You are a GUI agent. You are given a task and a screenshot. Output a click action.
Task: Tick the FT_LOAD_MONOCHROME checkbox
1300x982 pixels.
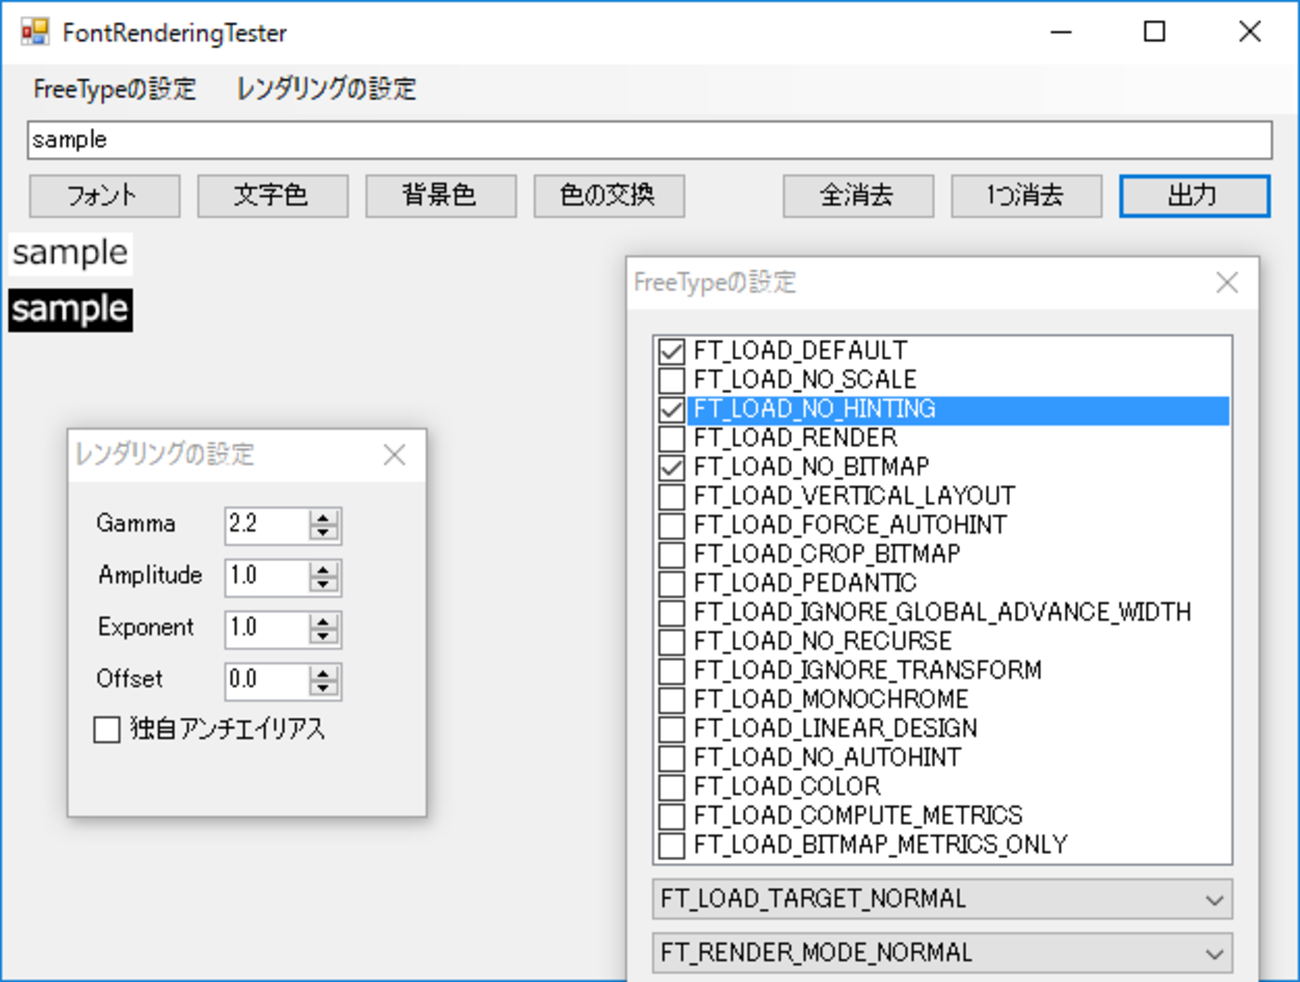tap(672, 699)
